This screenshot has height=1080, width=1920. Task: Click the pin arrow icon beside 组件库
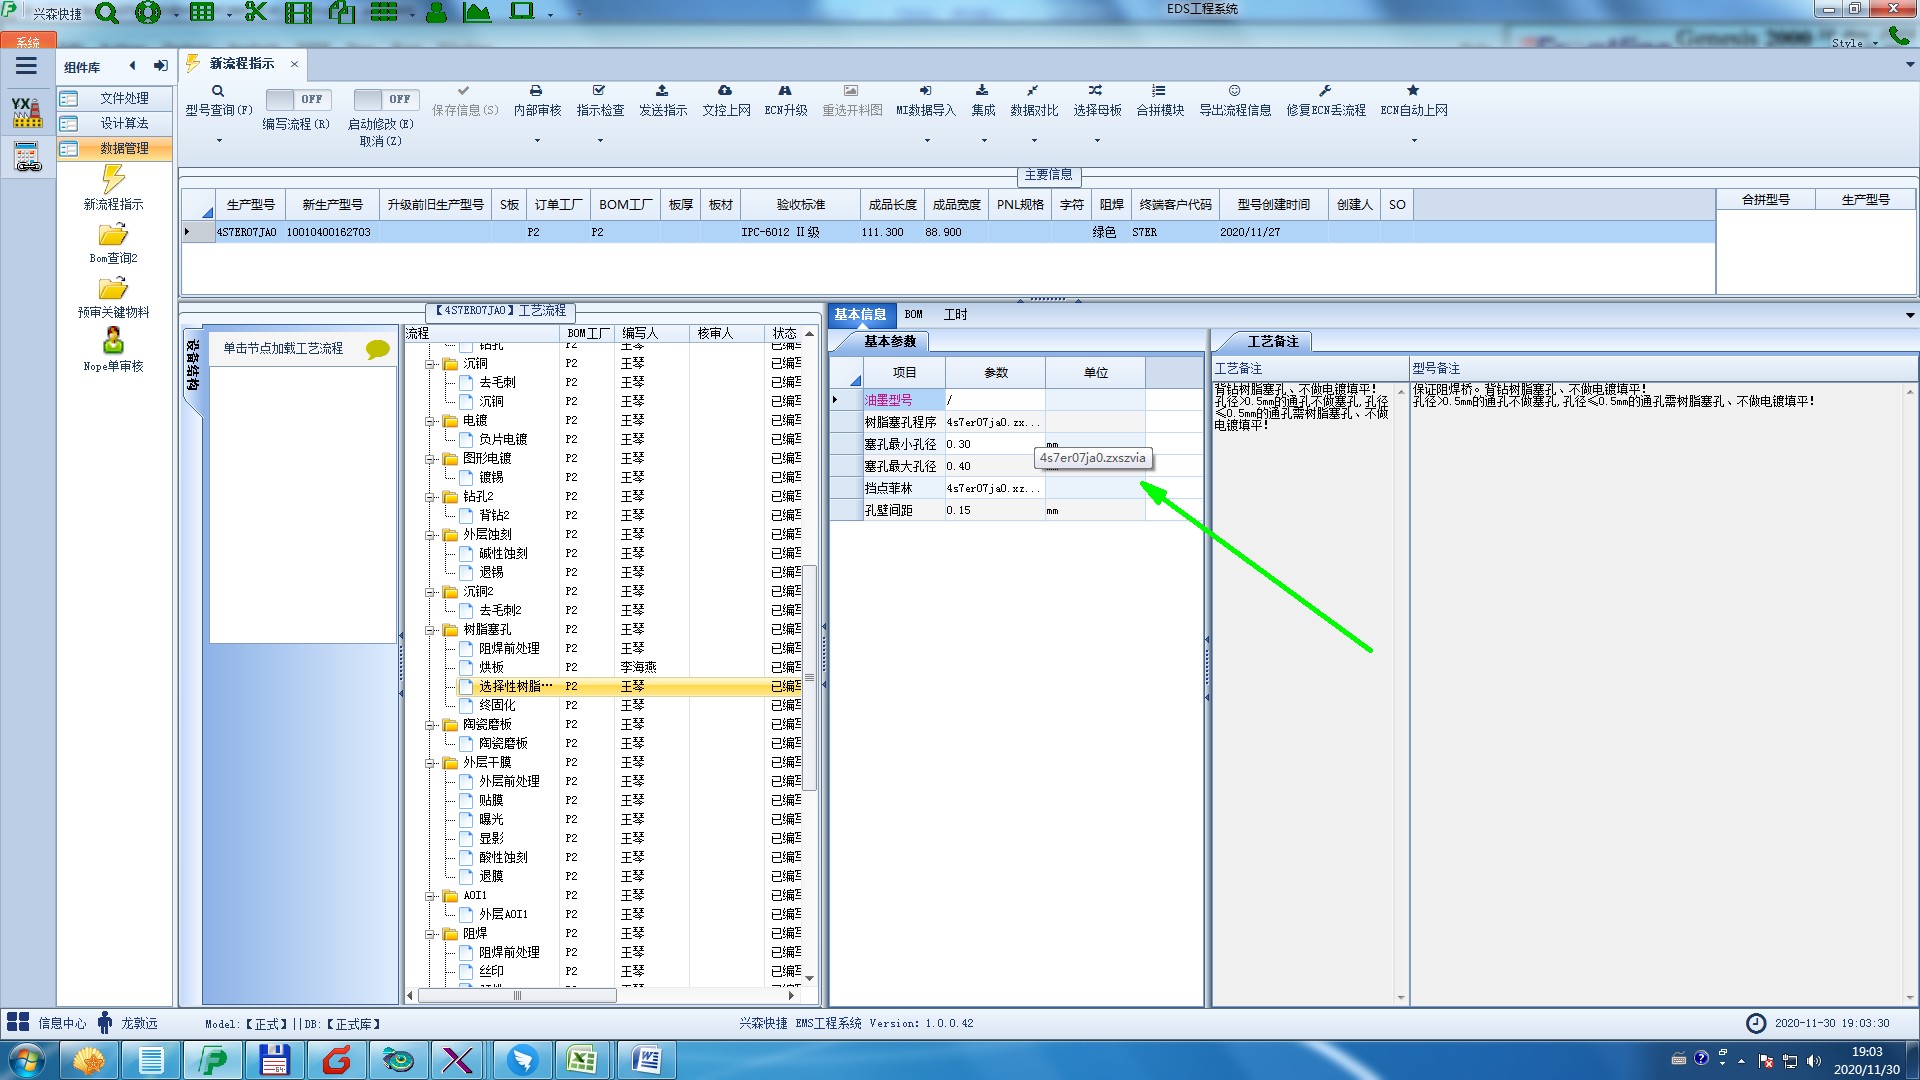(160, 66)
